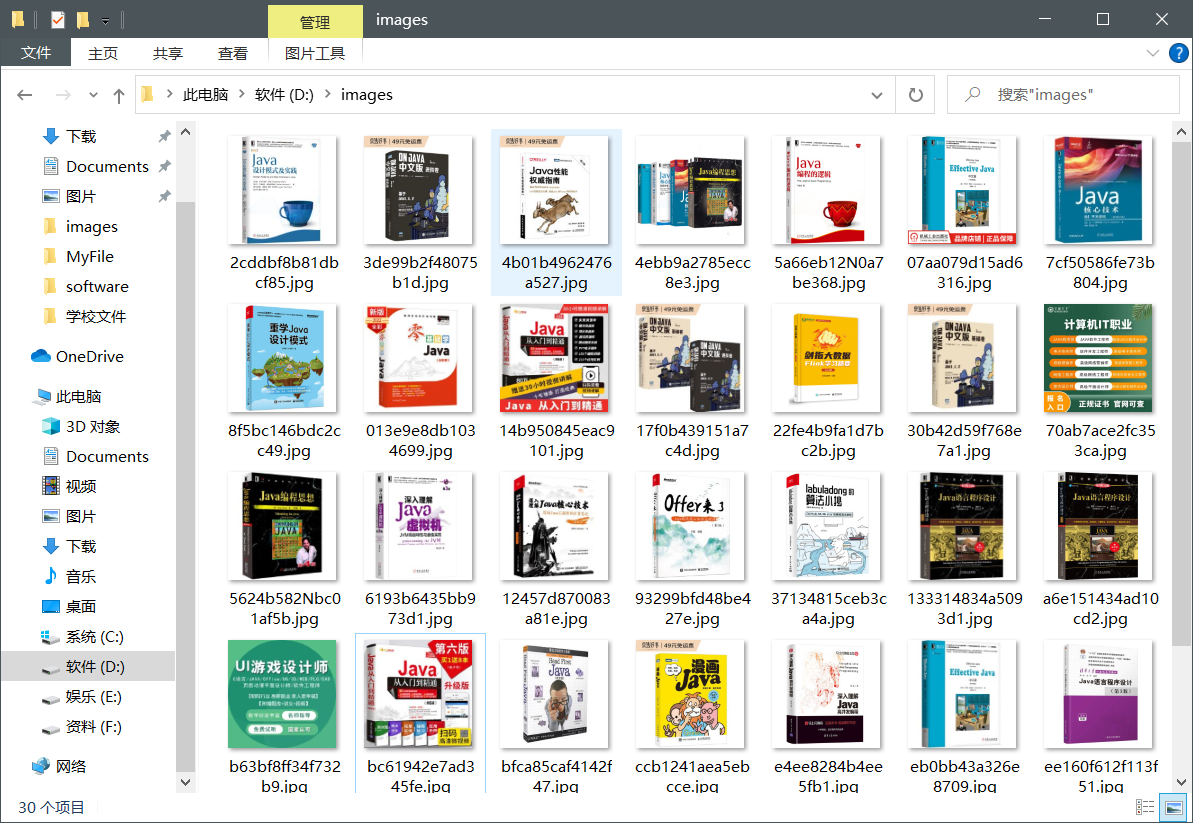This screenshot has height=823, width=1193.
Task: Open the Explorer help icon
Action: (x=1178, y=53)
